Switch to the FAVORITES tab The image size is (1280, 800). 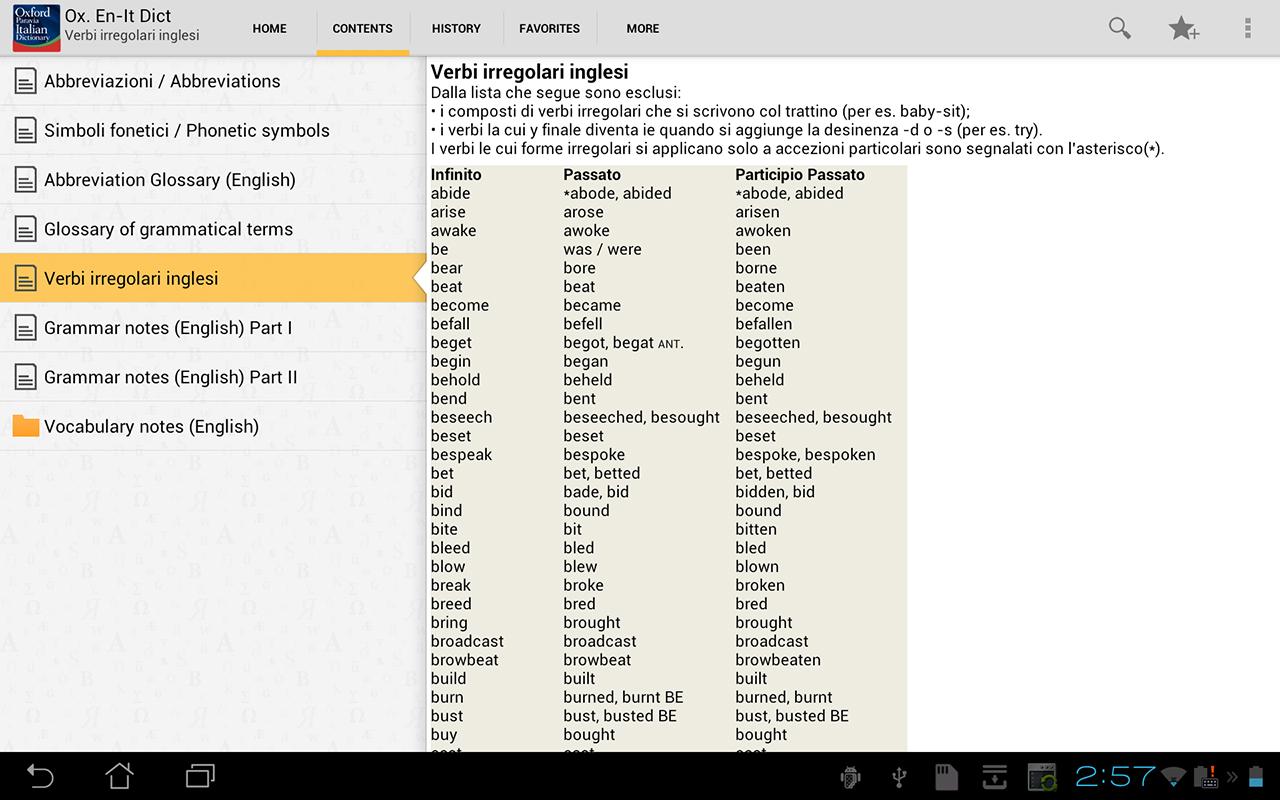549,28
